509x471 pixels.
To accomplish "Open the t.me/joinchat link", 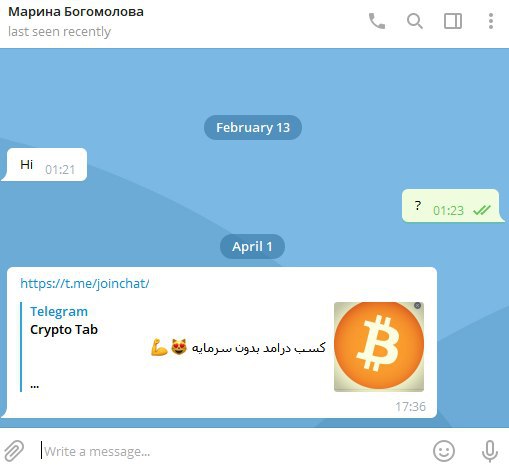I will (x=85, y=283).
